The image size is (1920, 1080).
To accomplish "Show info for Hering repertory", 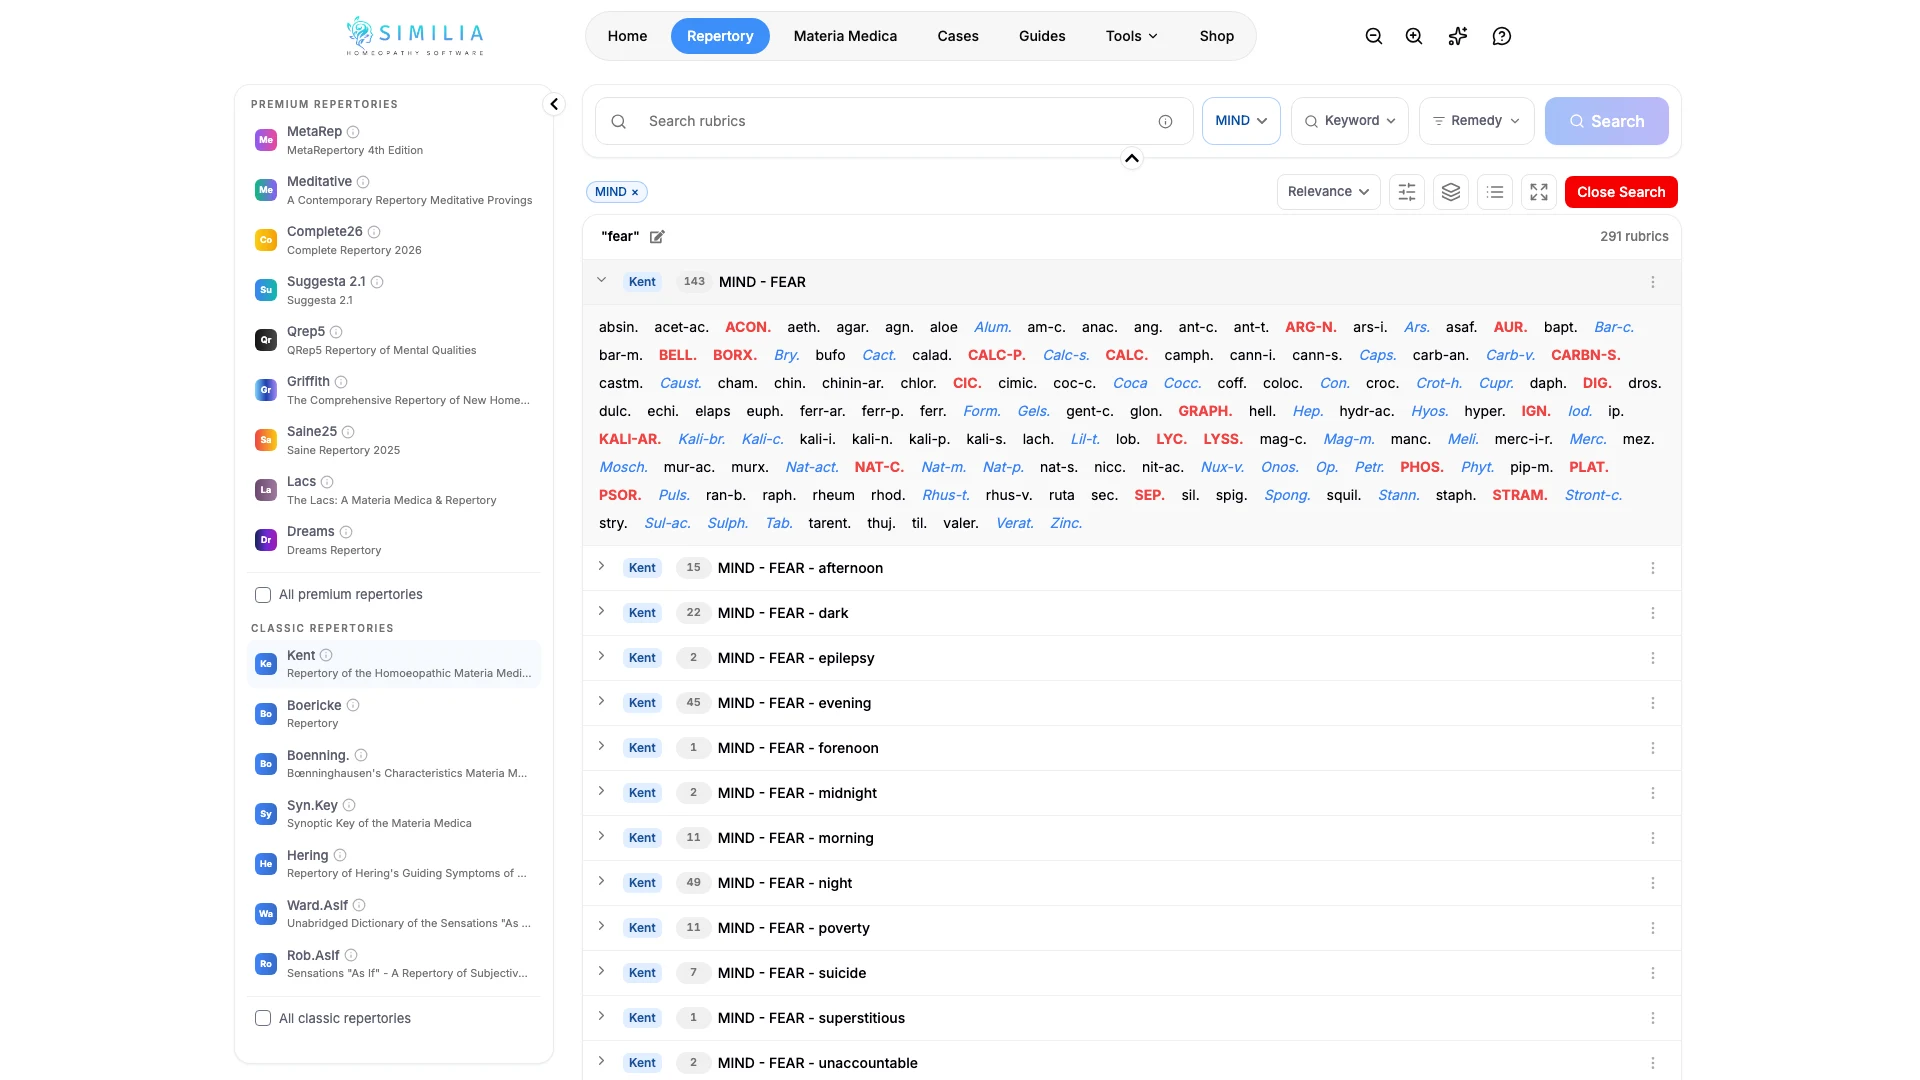I will 340,855.
